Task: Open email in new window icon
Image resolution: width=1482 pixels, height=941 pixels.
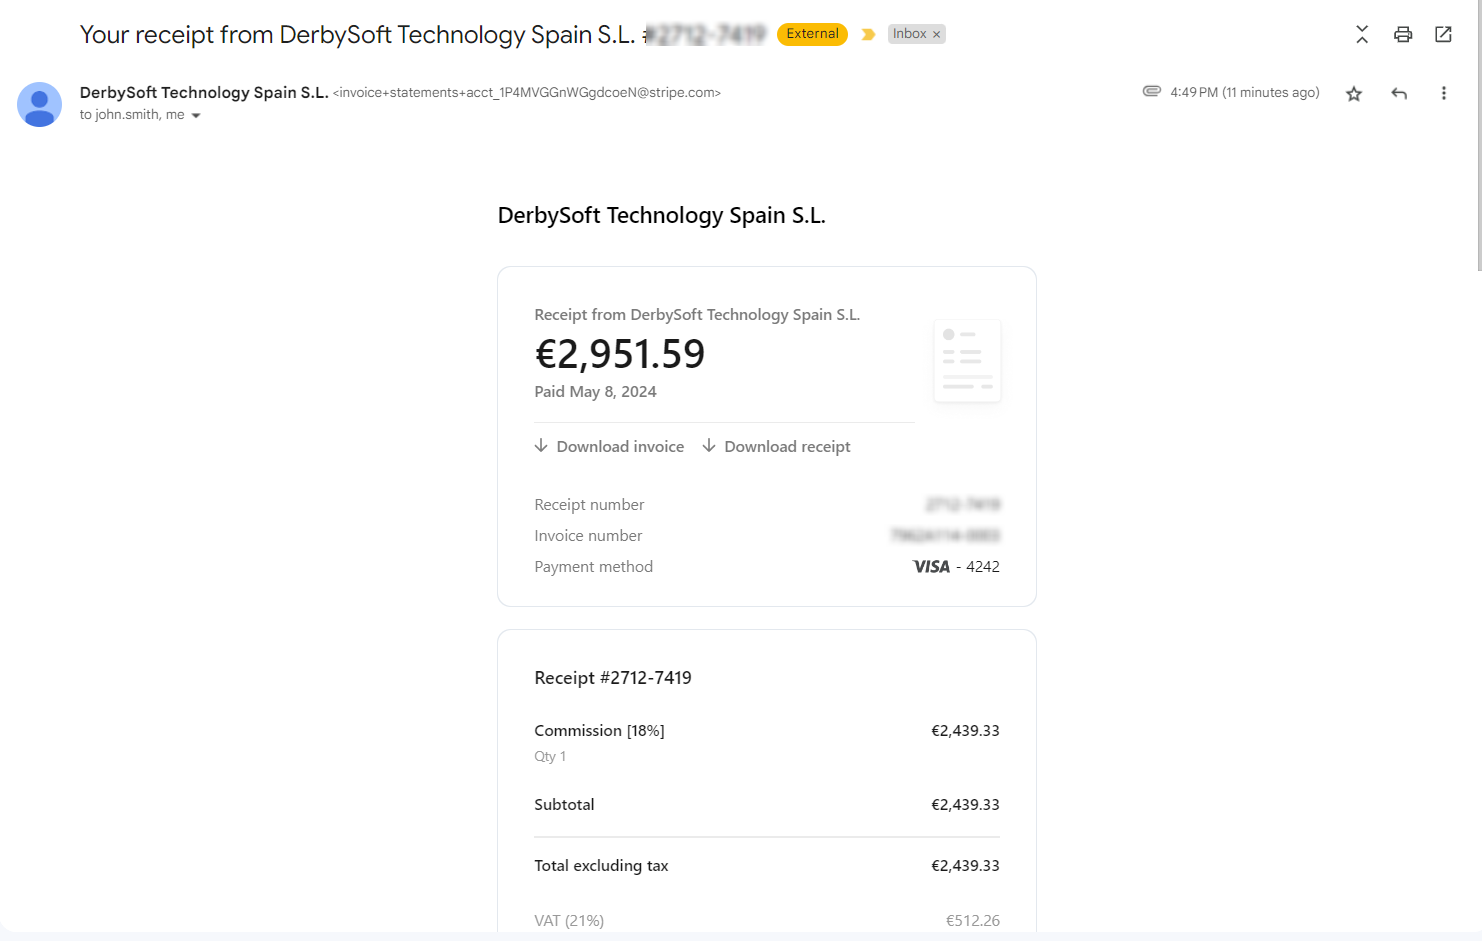Action: (x=1443, y=34)
